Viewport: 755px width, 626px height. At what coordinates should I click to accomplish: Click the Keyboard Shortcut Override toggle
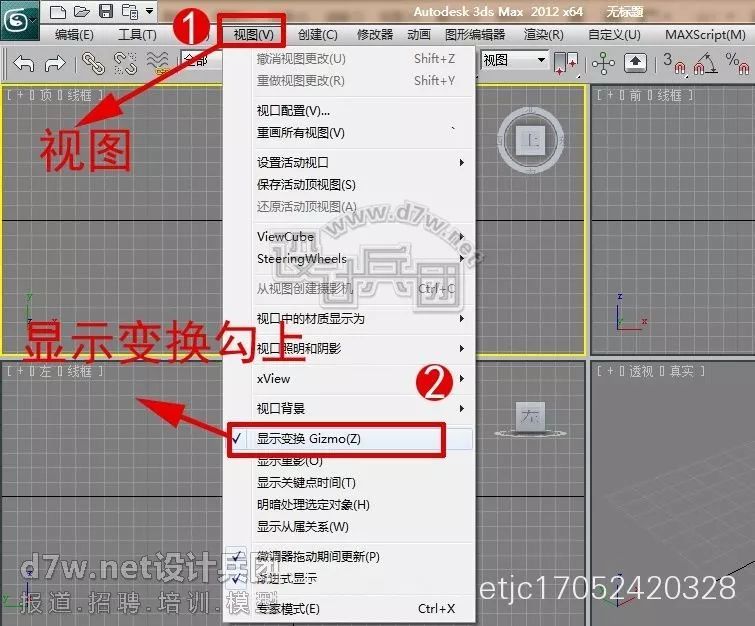[x=635, y=63]
